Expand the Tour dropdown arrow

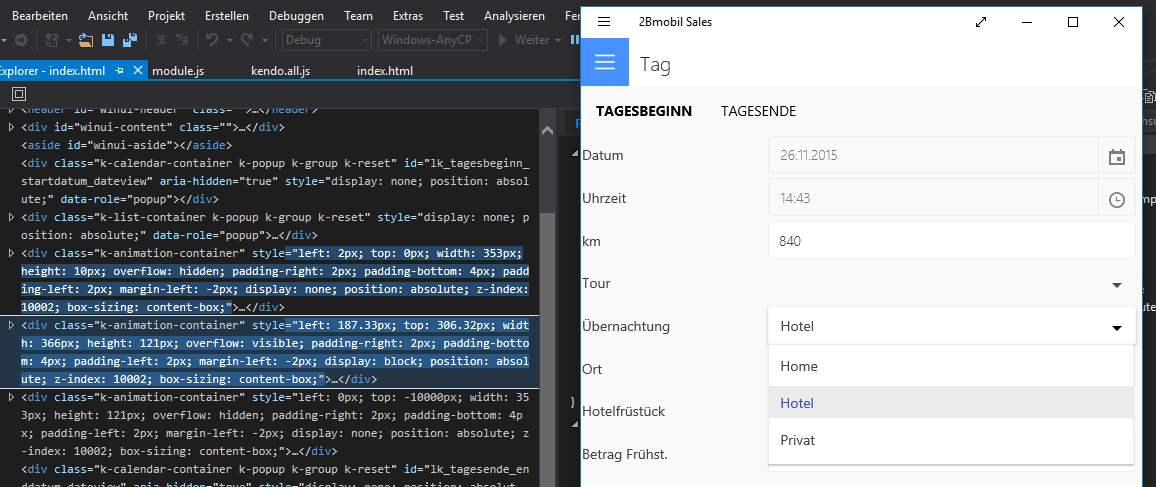point(1117,285)
